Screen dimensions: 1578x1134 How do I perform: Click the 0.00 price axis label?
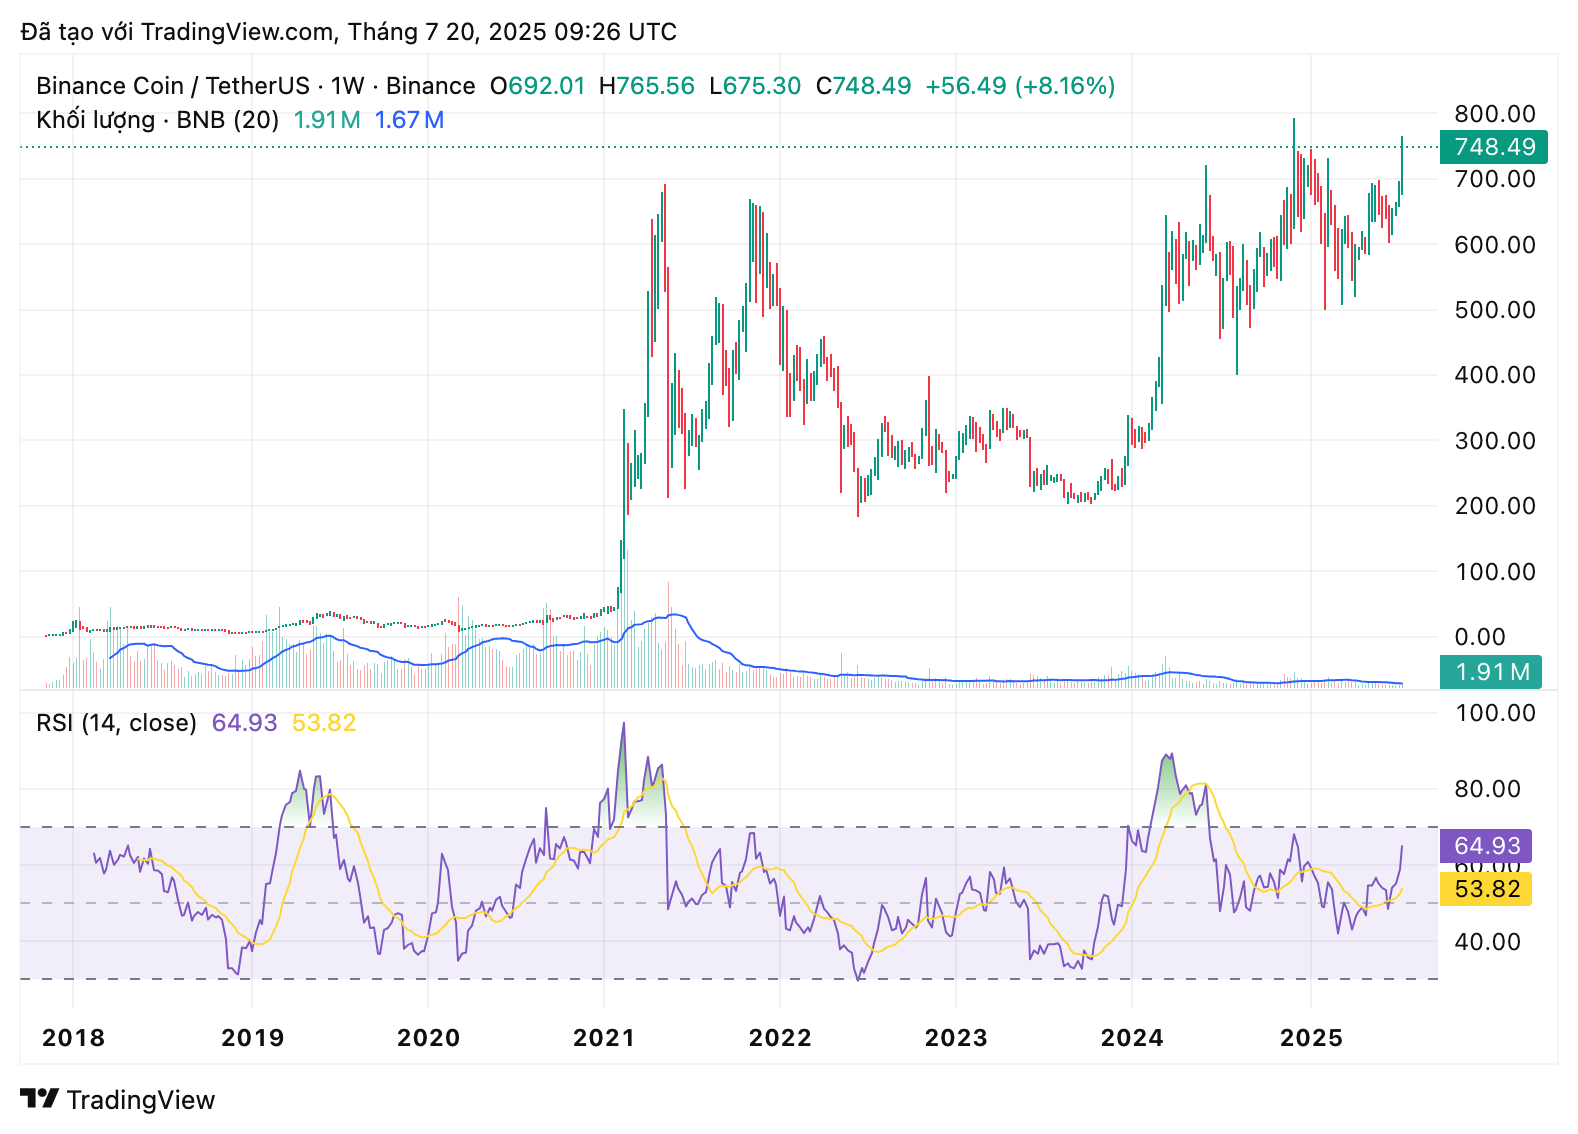1480,637
